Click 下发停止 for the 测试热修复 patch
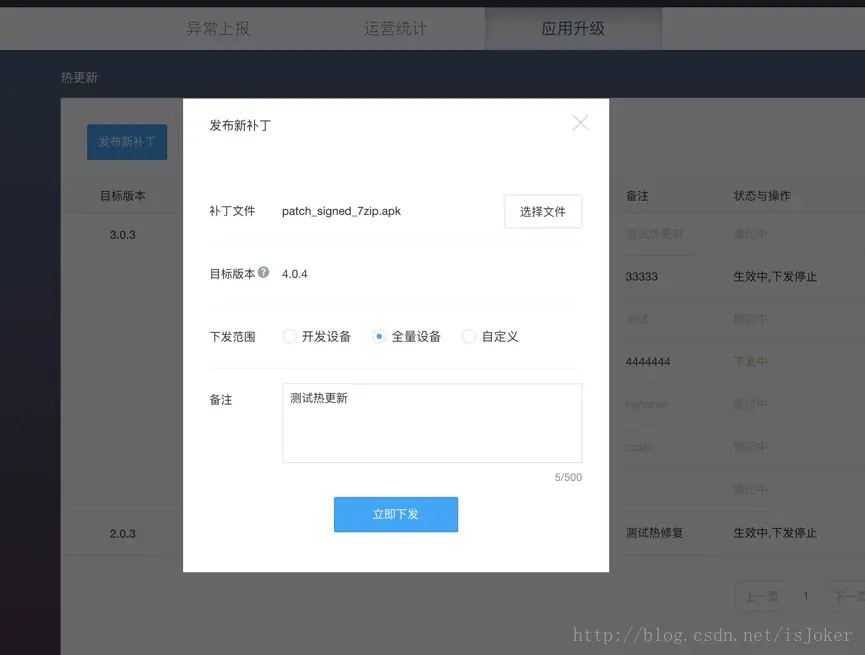 click(798, 533)
